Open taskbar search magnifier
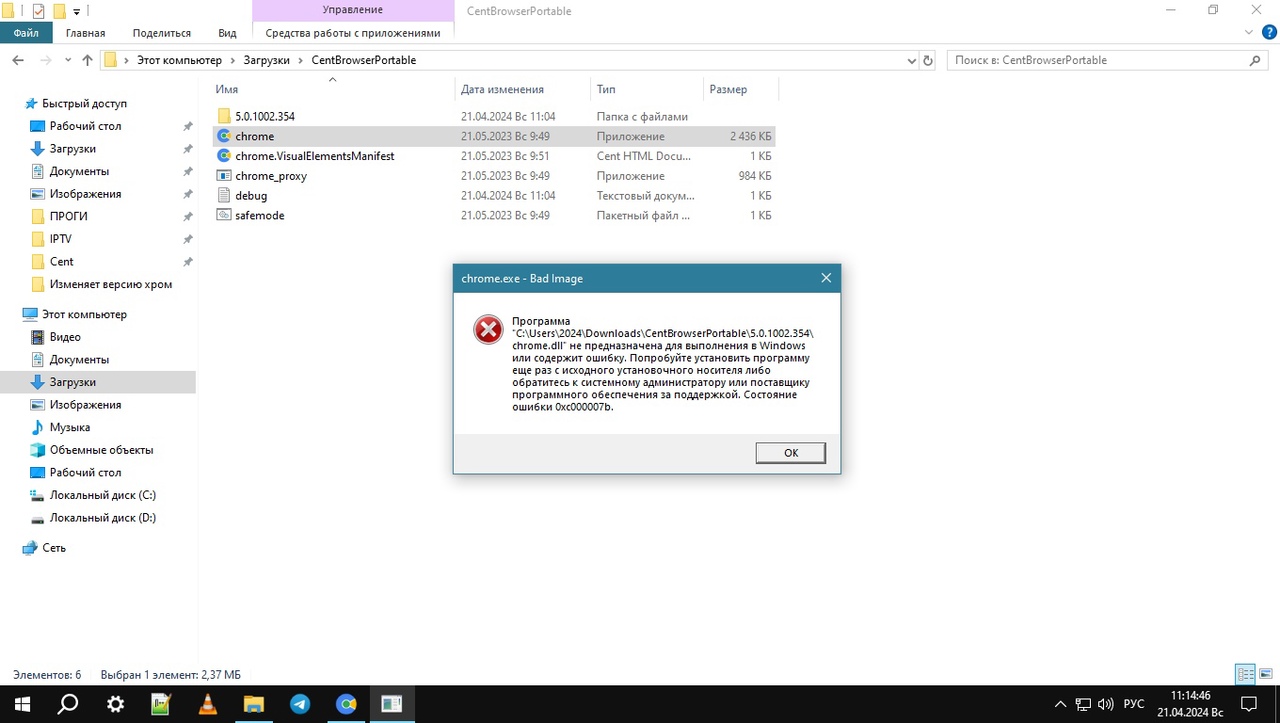This screenshot has height=723, width=1280. coord(68,704)
